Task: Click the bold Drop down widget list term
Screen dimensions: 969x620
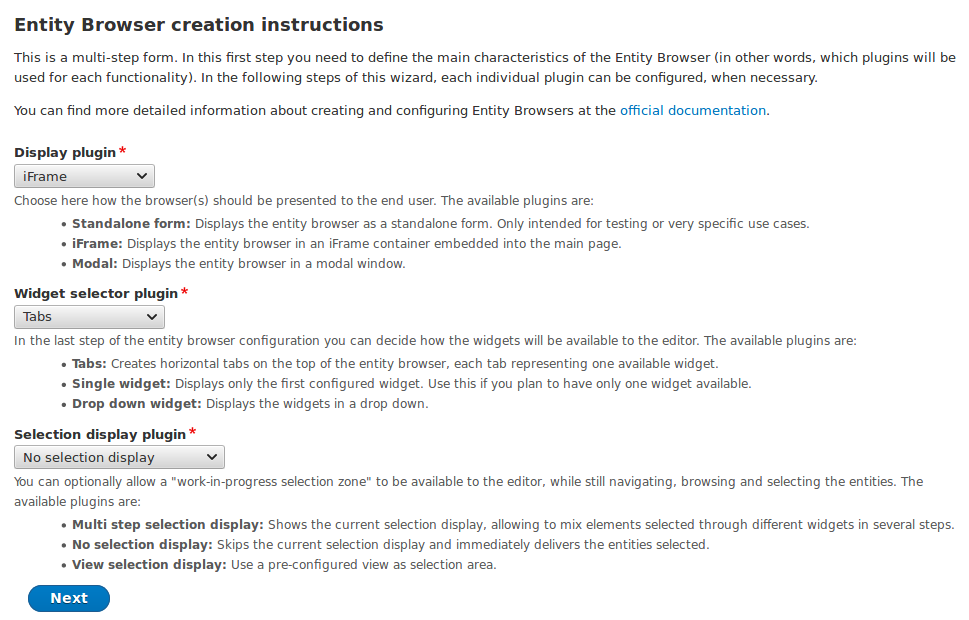Action: [137, 404]
